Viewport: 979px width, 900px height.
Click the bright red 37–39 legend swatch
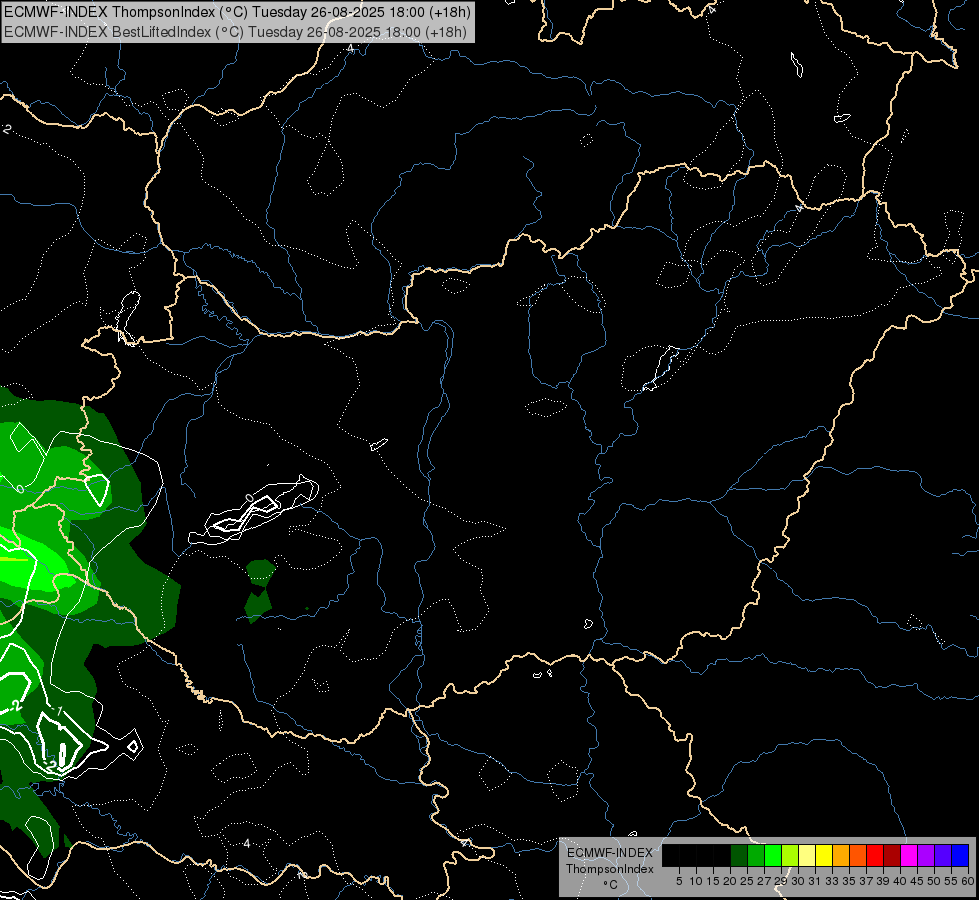coord(875,855)
